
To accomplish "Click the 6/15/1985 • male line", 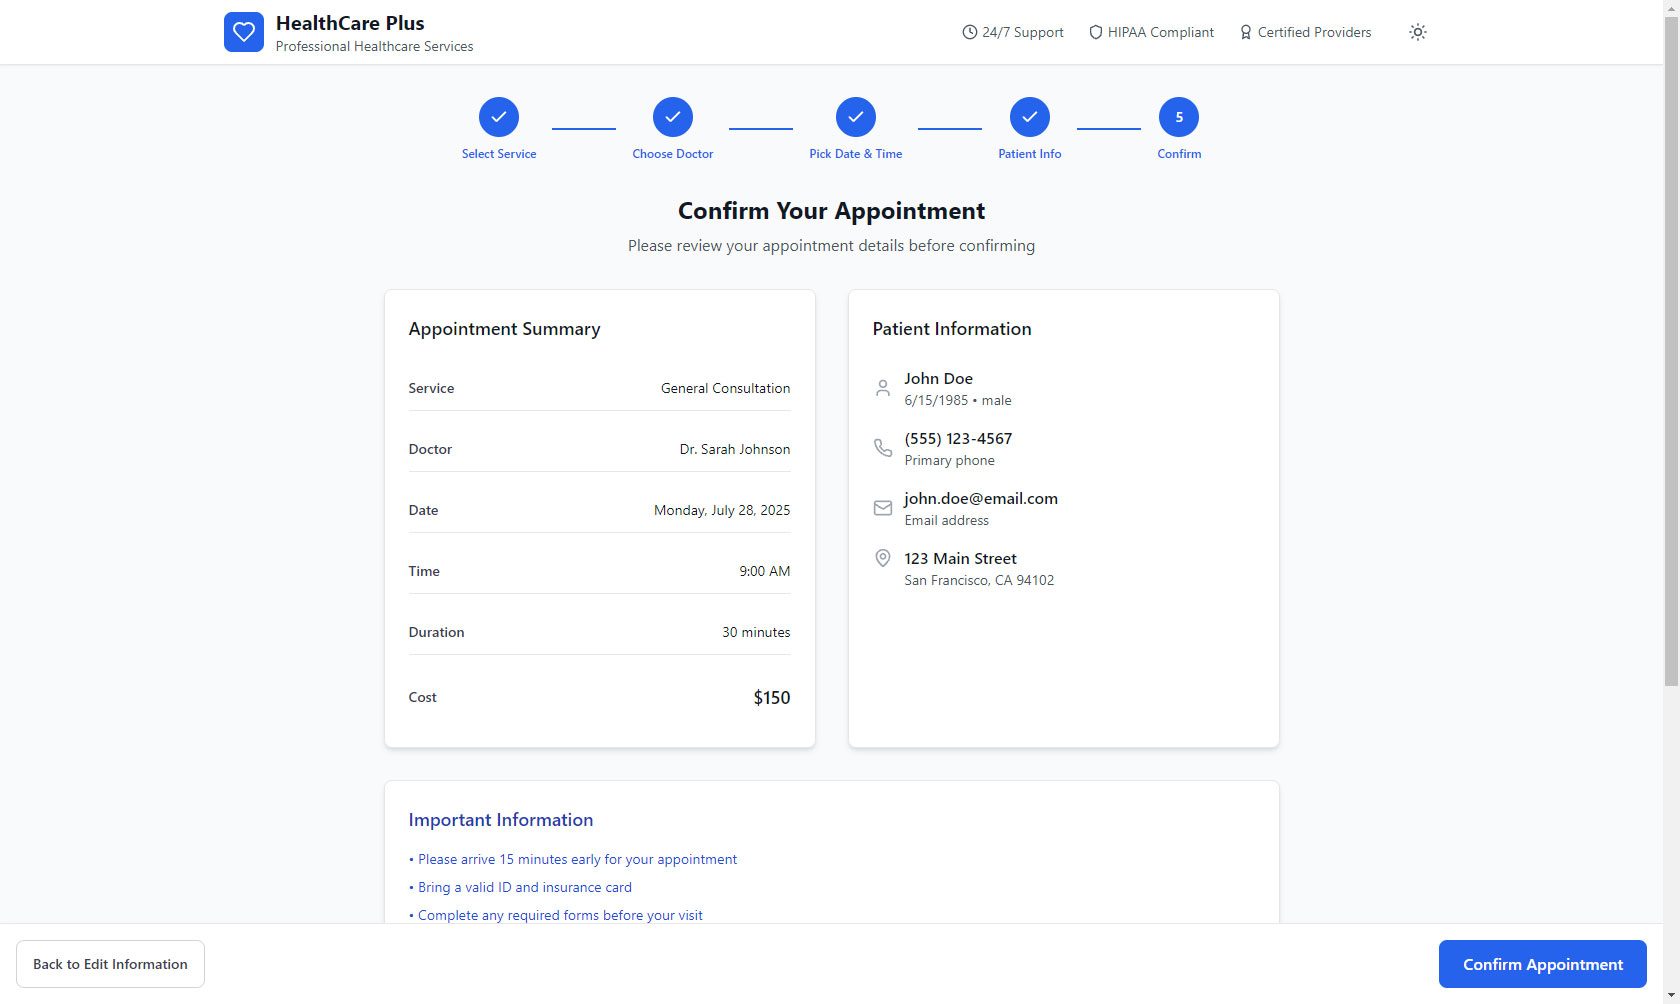I will coord(958,400).
